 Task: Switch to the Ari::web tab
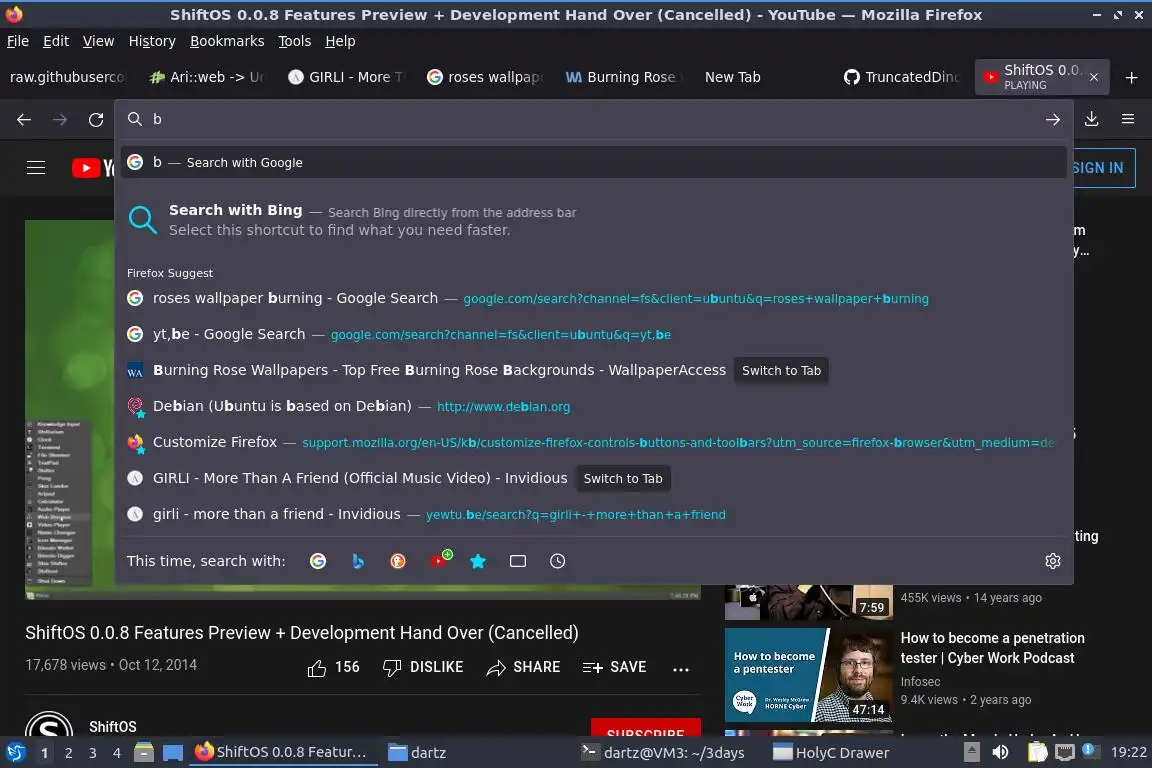coord(207,77)
